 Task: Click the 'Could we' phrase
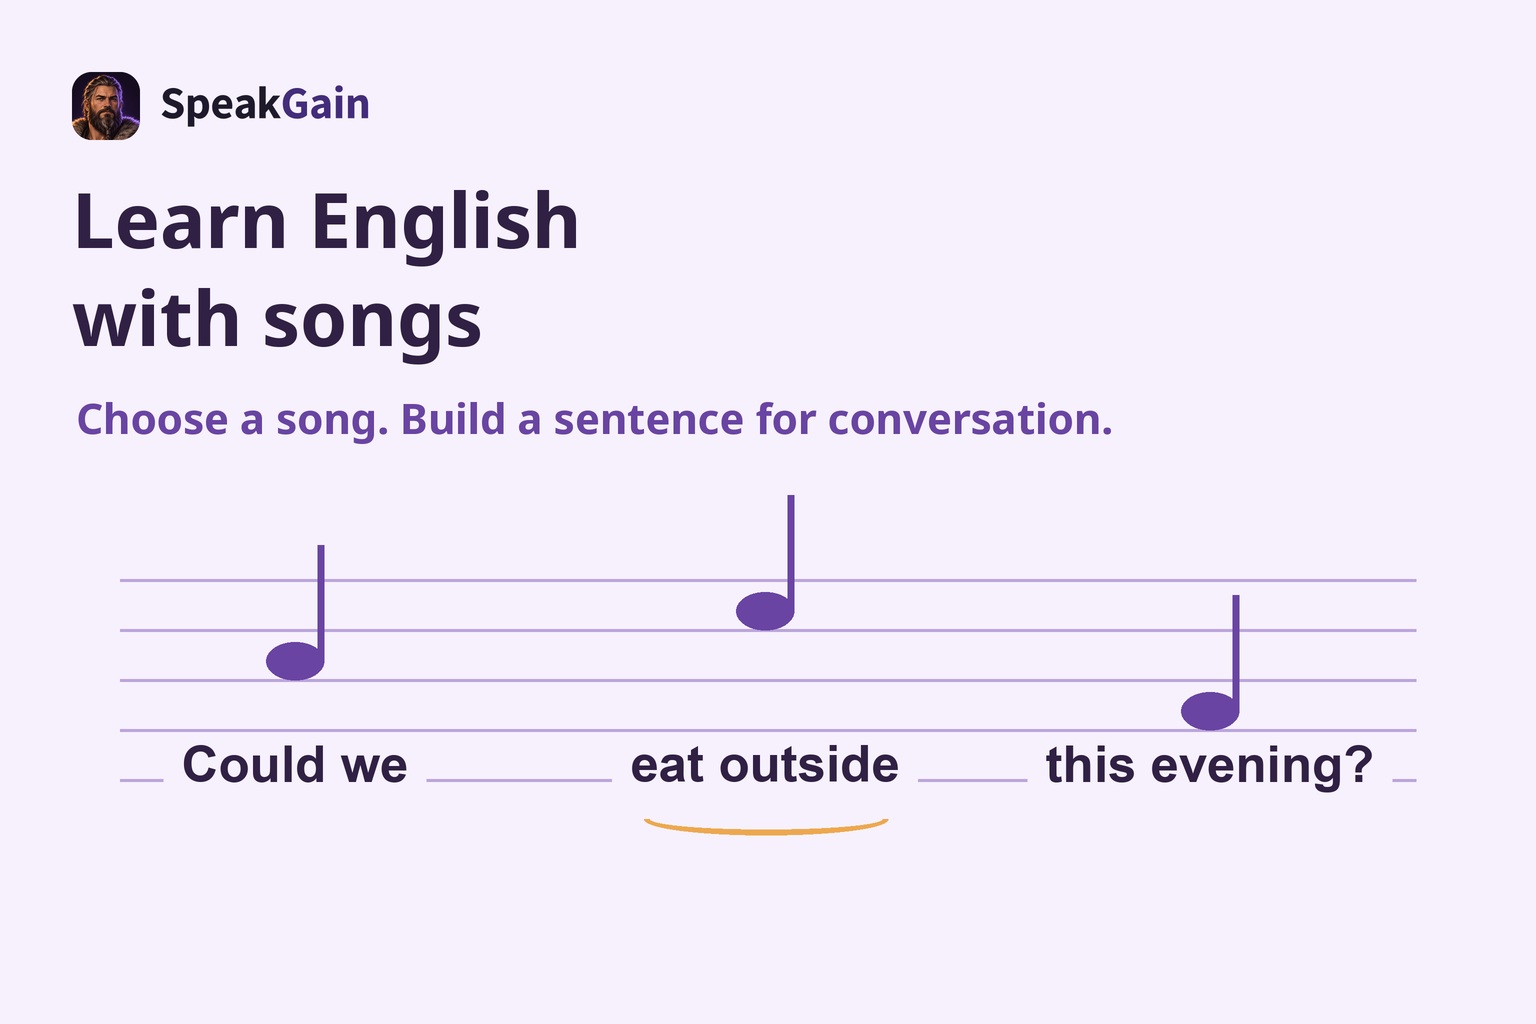pyautogui.click(x=295, y=765)
